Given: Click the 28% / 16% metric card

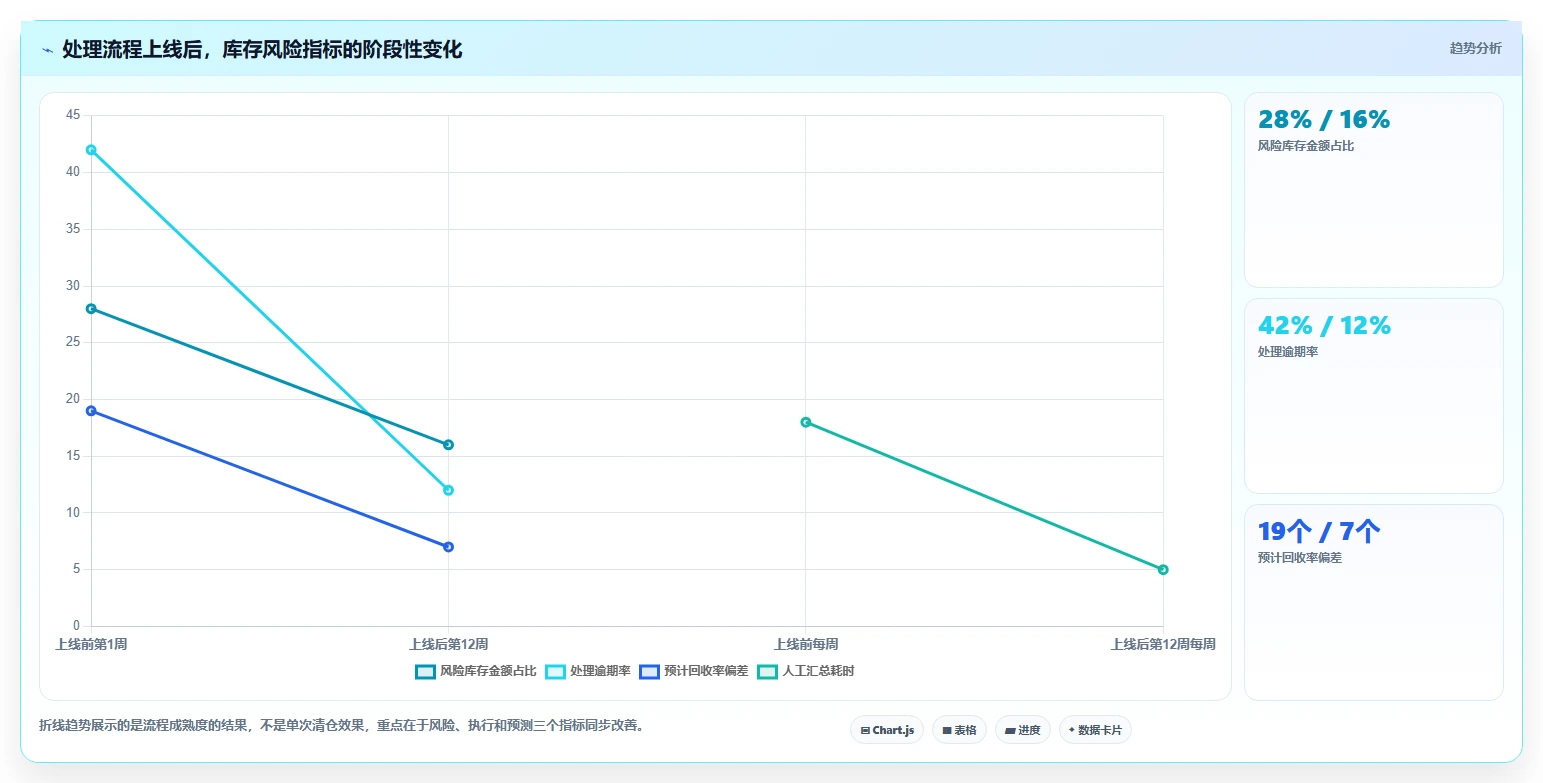Looking at the screenshot, I should pyautogui.click(x=1373, y=190).
